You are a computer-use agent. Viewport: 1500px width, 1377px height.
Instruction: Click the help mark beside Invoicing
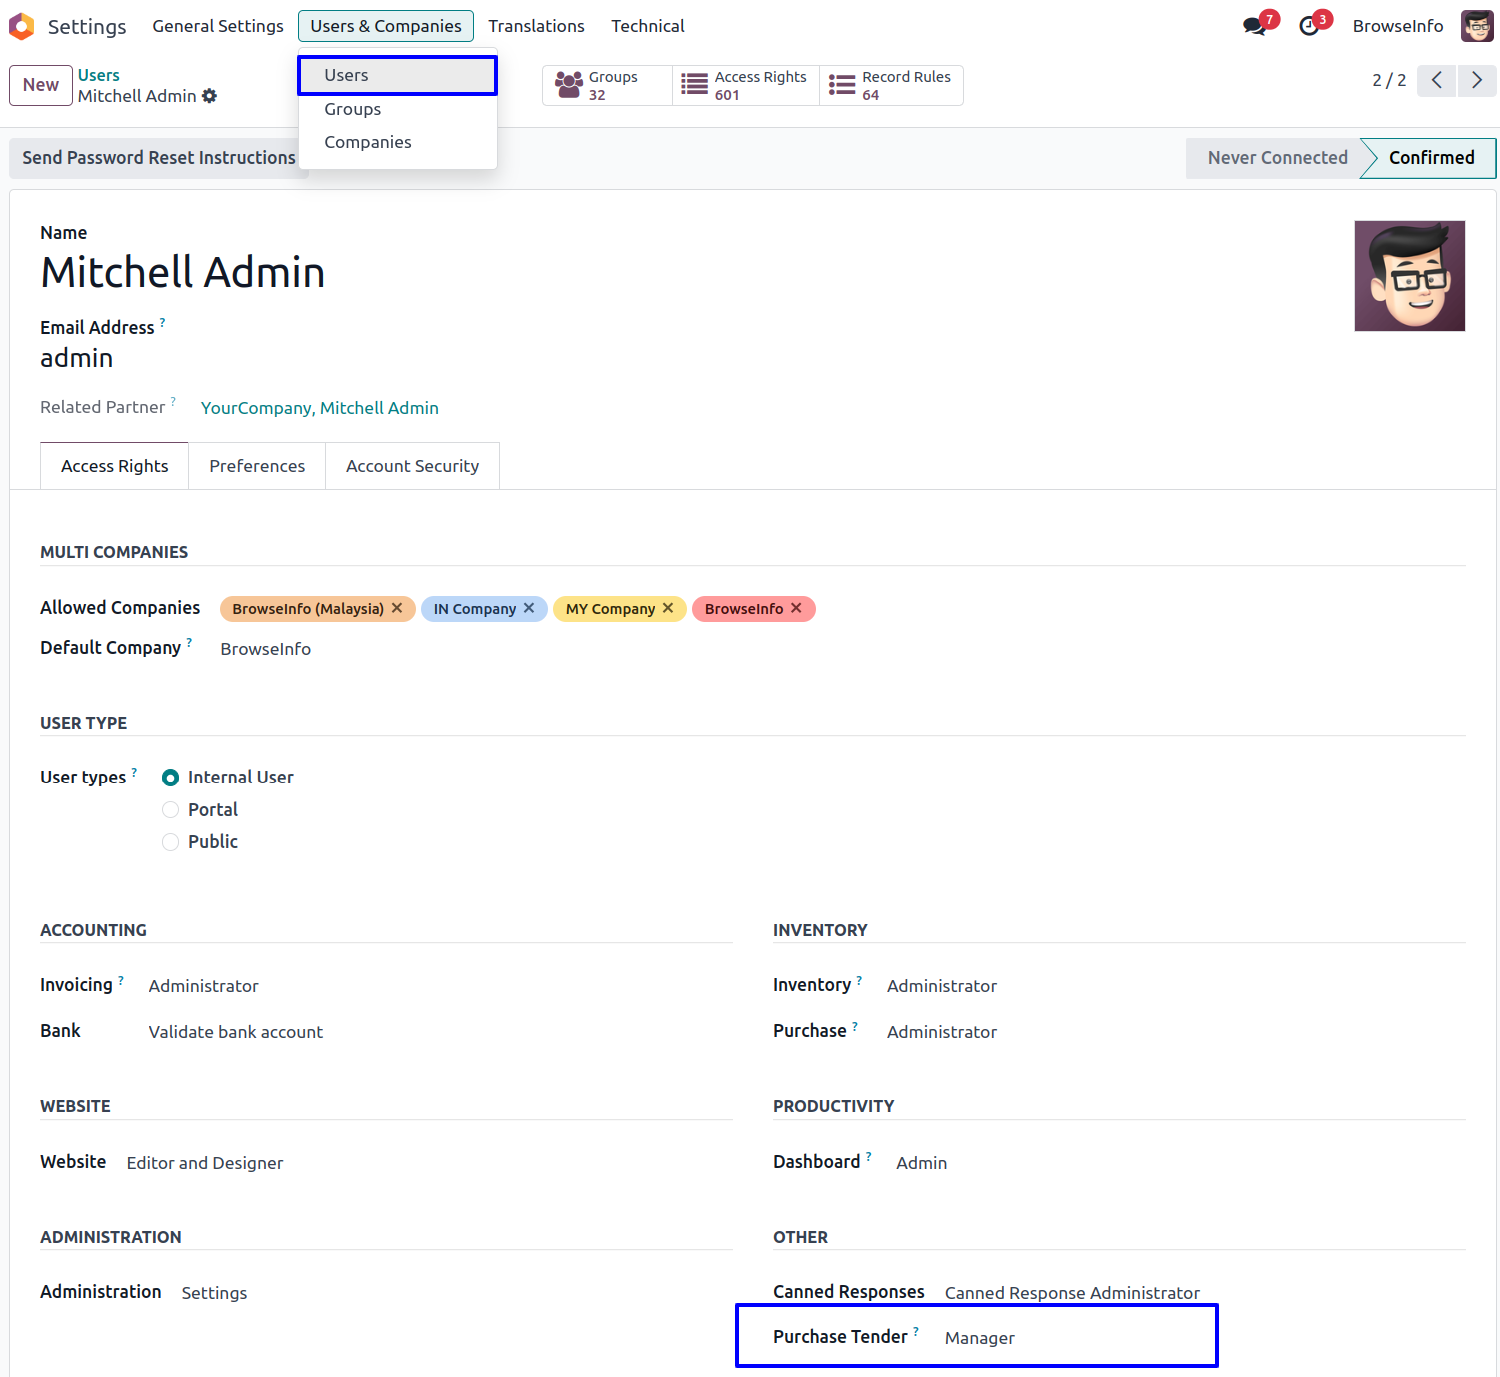point(121,980)
